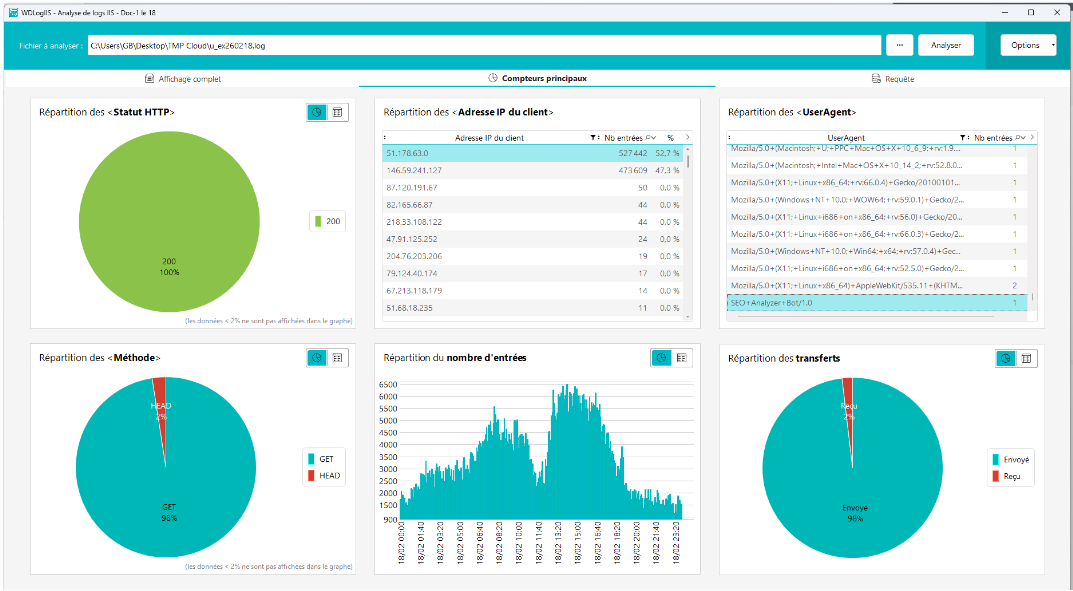Click the file path input field
This screenshot has height=591, width=1073.
pyautogui.click(x=484, y=46)
